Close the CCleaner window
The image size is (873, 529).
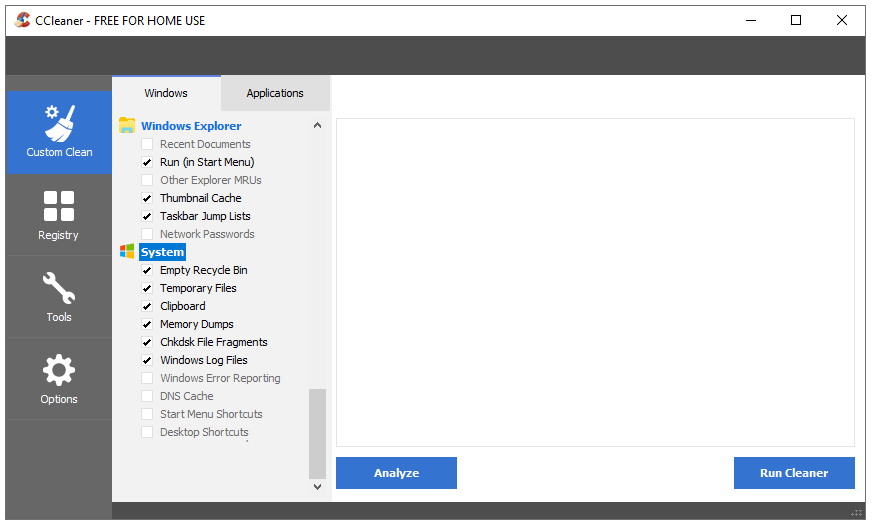pyautogui.click(x=842, y=21)
